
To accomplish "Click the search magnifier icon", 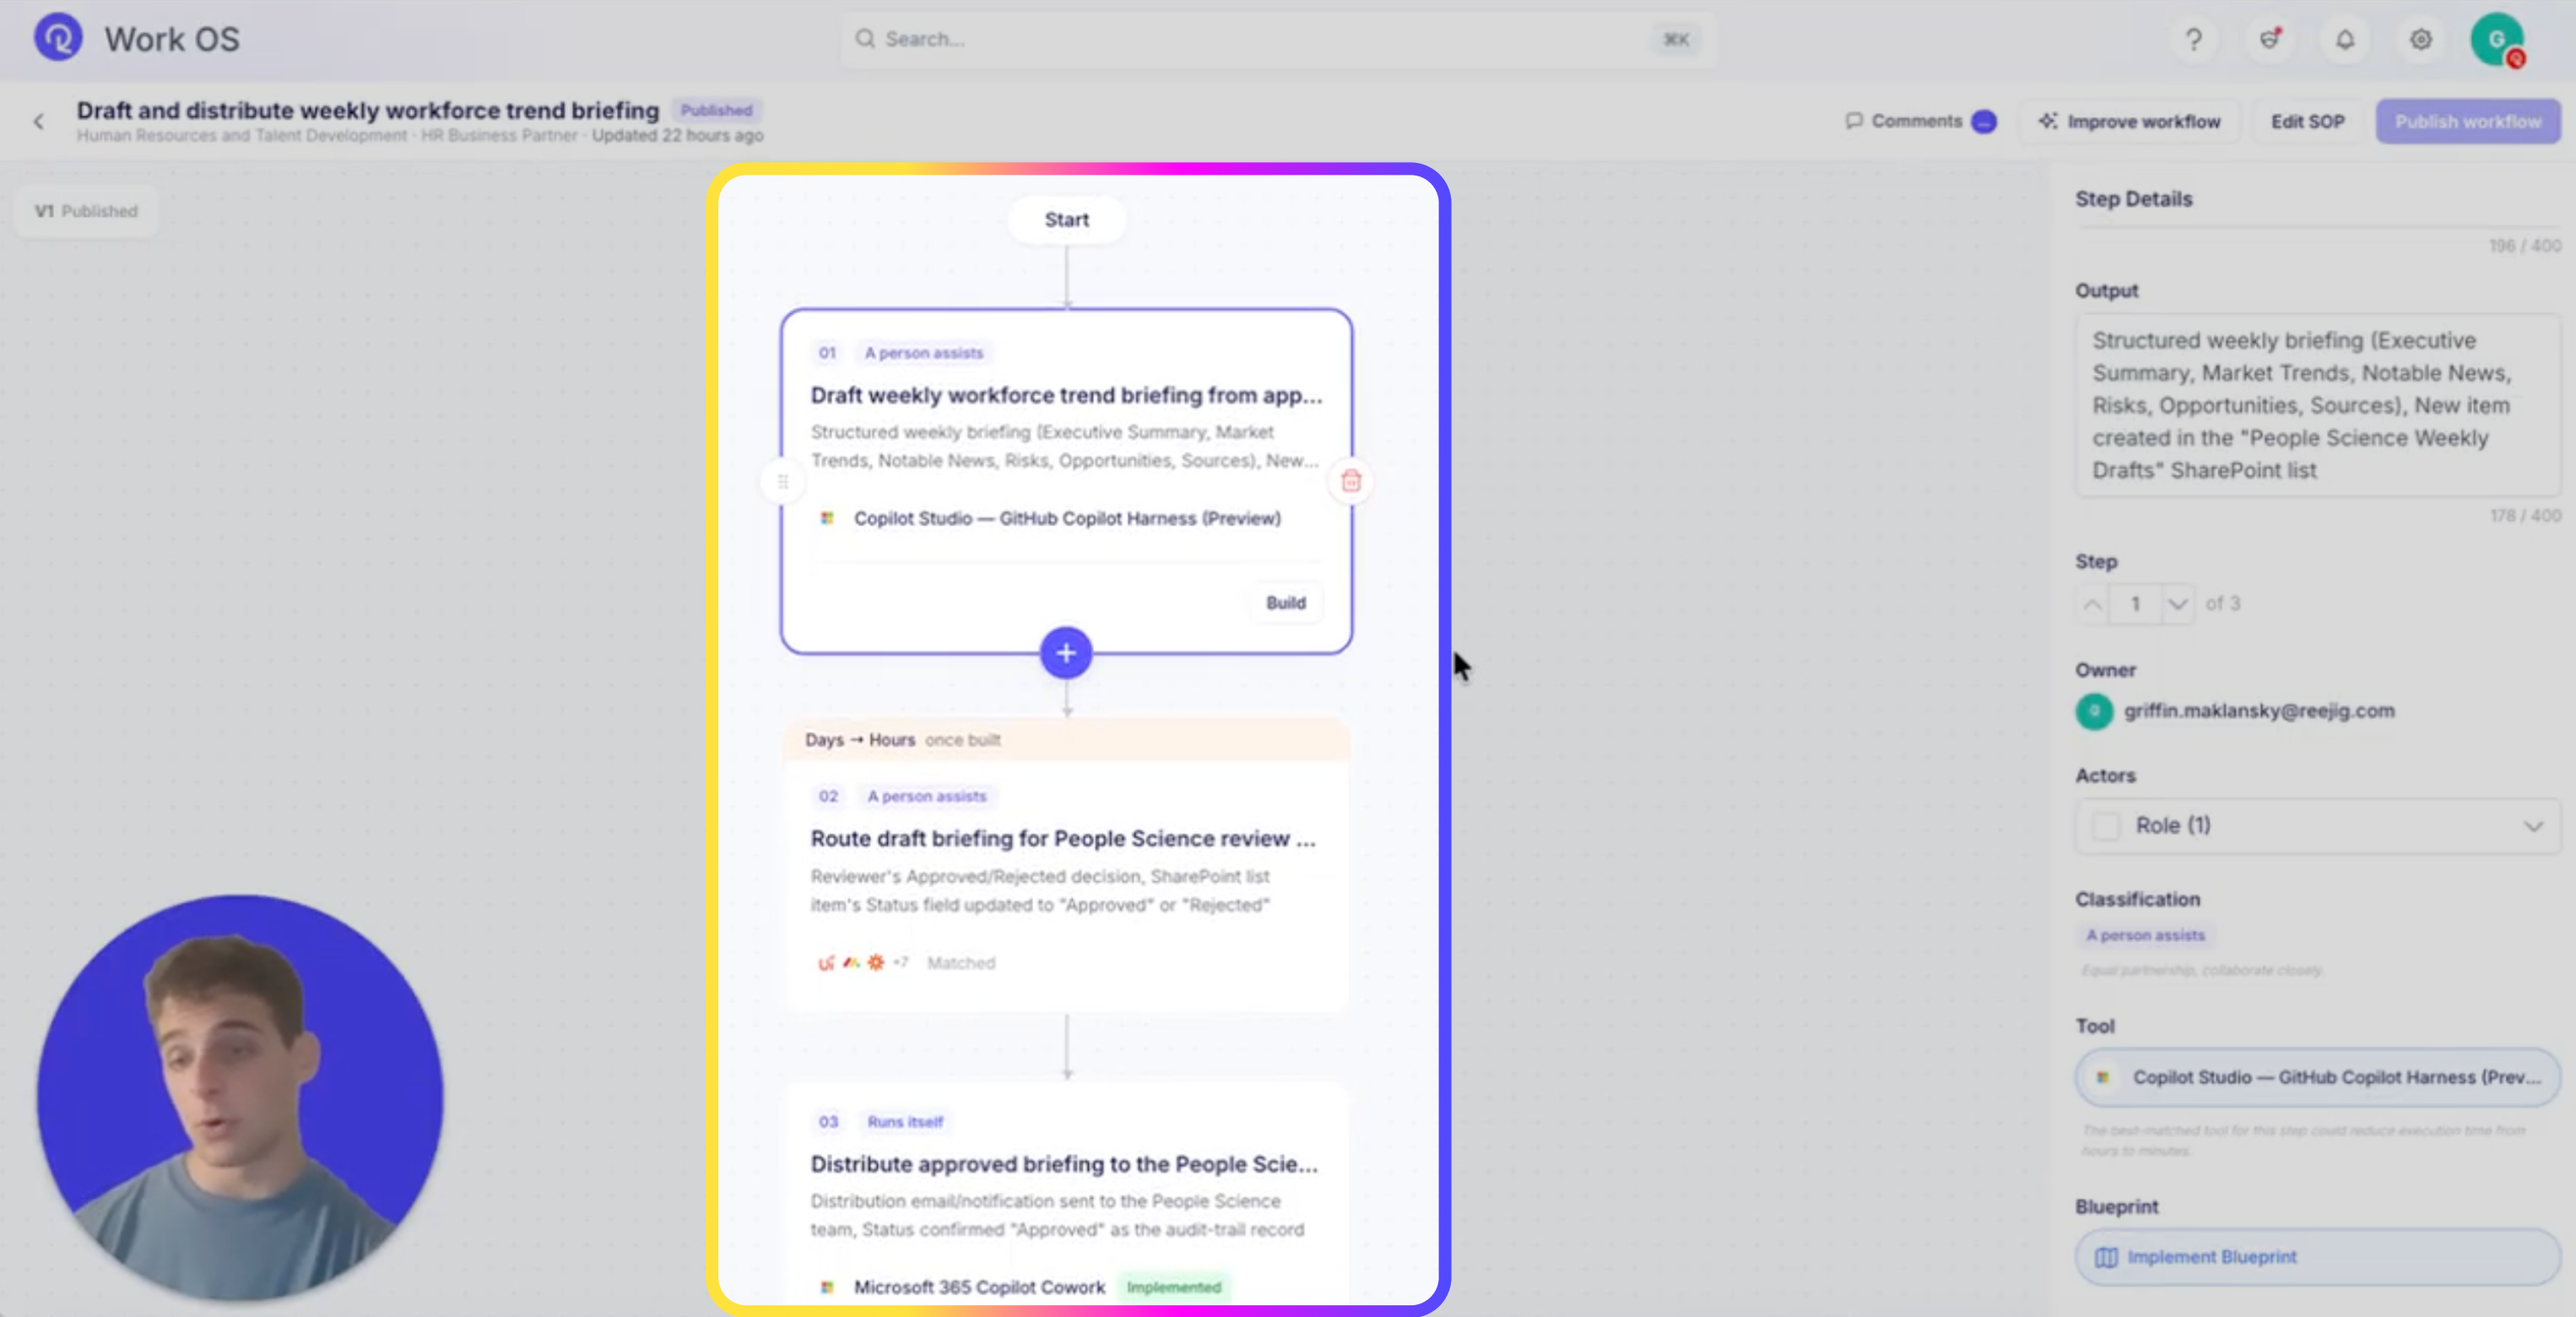I will point(865,39).
